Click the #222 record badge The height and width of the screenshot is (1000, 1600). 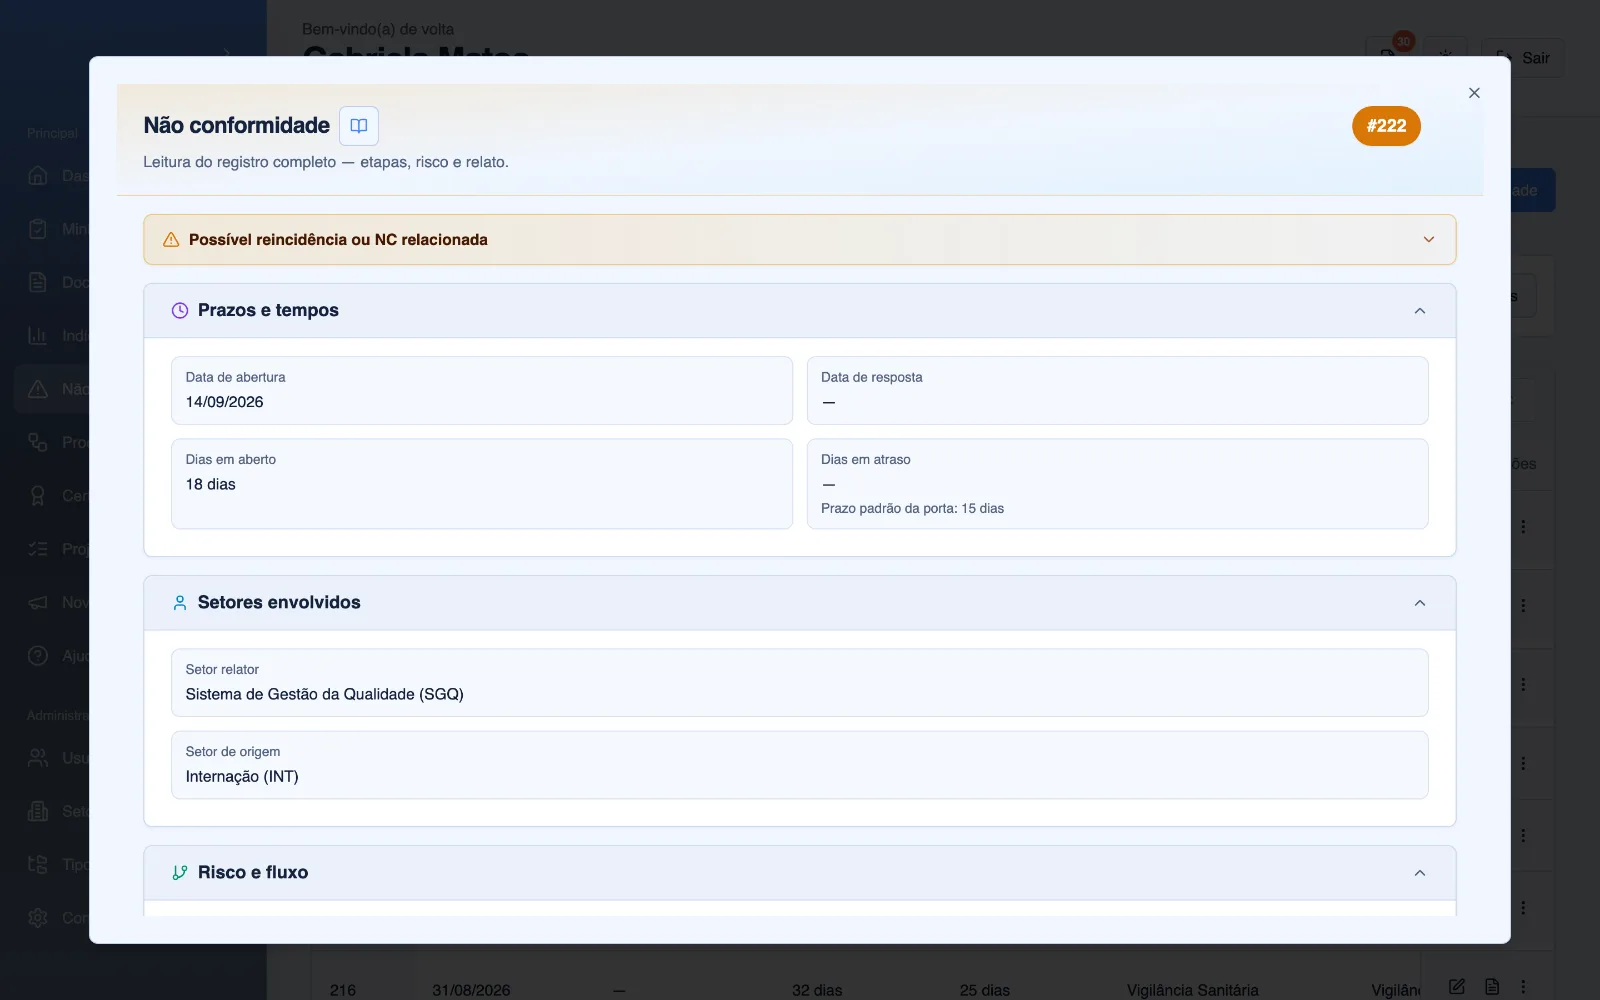[1386, 126]
